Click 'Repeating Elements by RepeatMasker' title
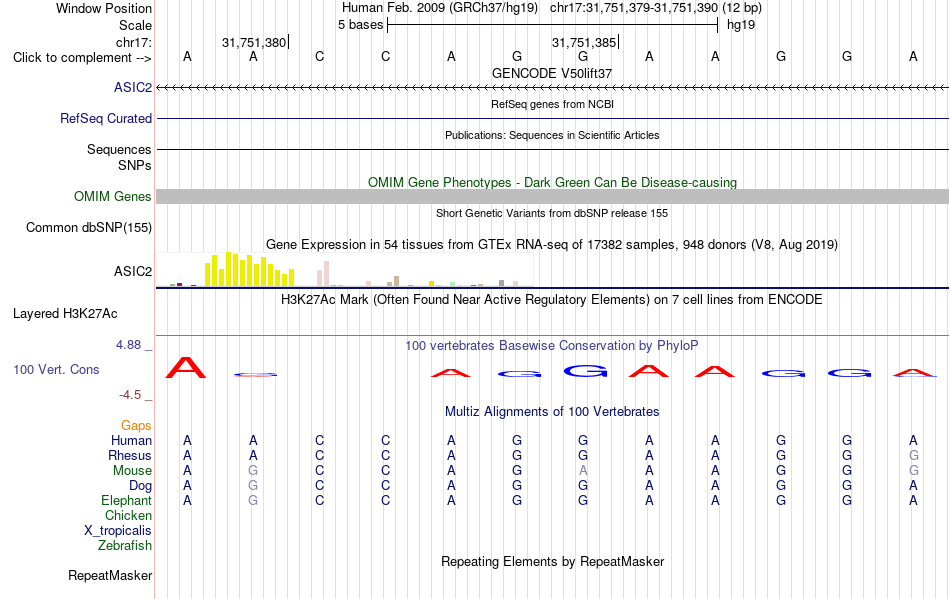 [553, 561]
